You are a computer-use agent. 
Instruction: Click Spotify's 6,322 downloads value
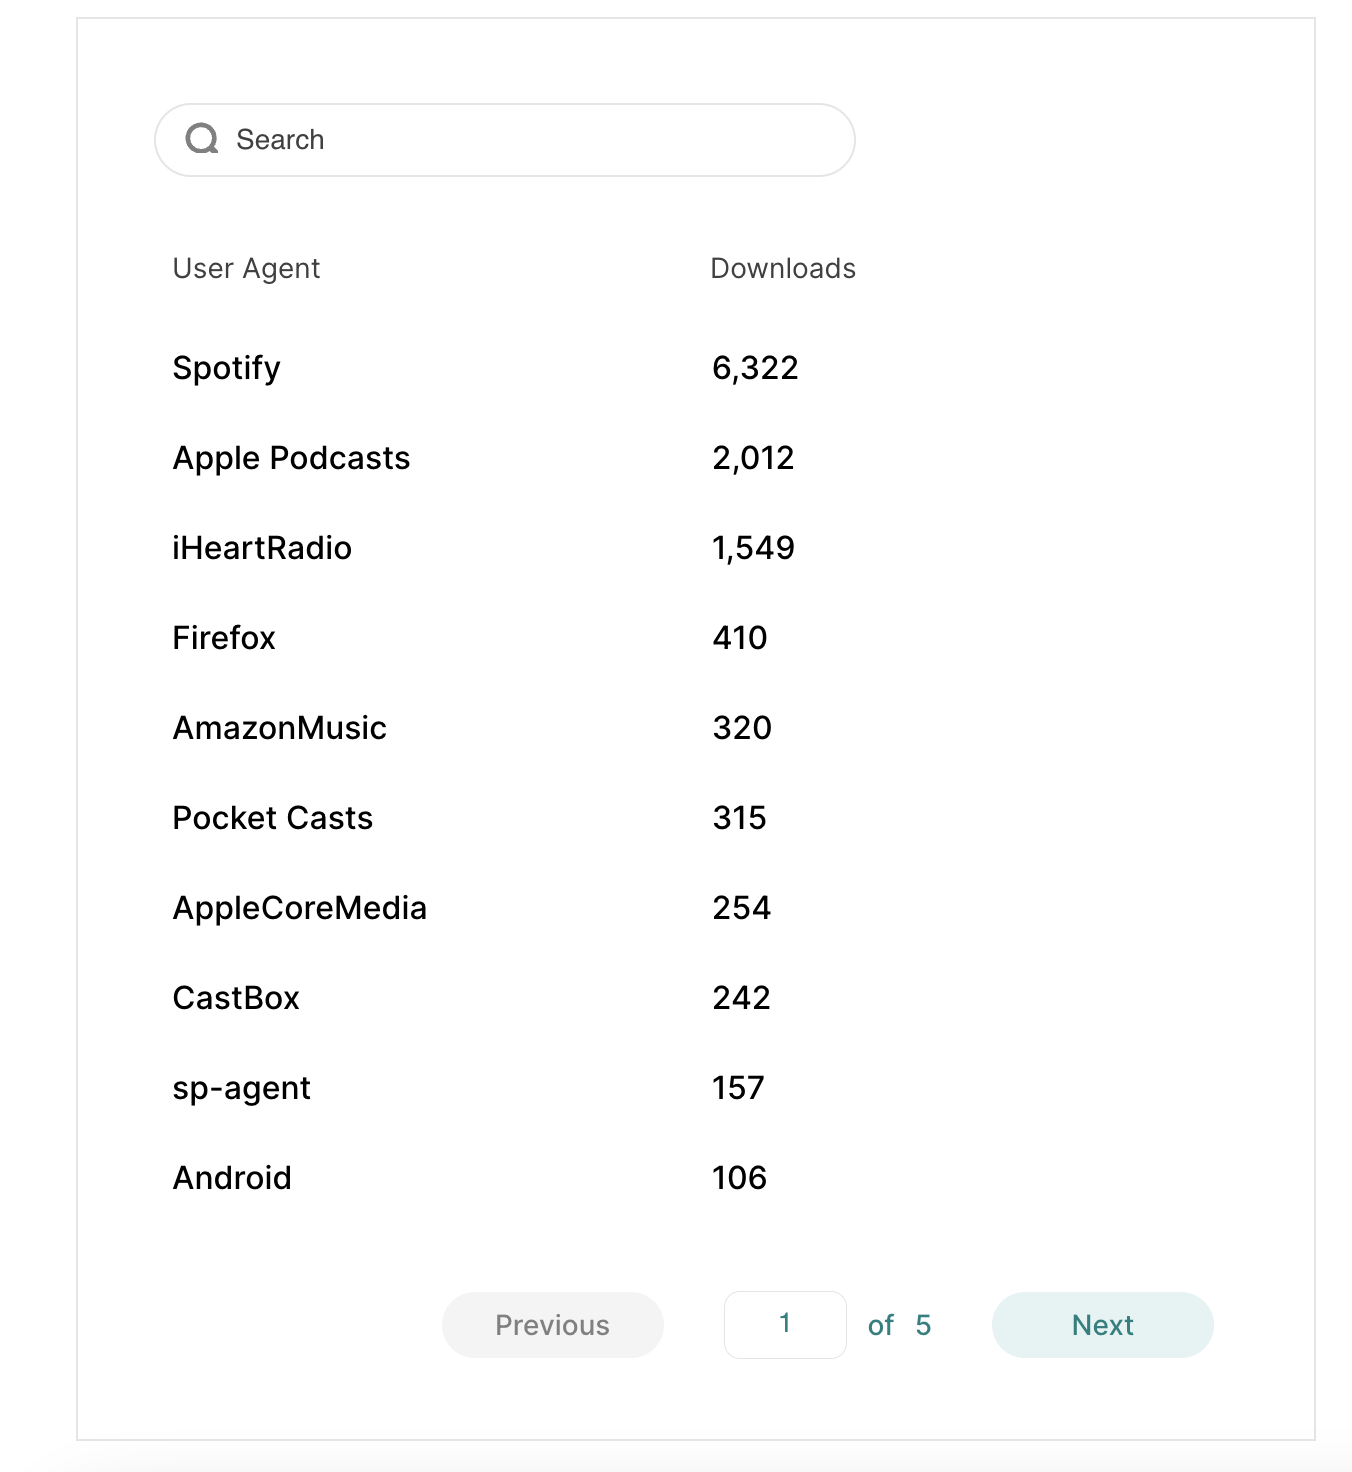[755, 368]
